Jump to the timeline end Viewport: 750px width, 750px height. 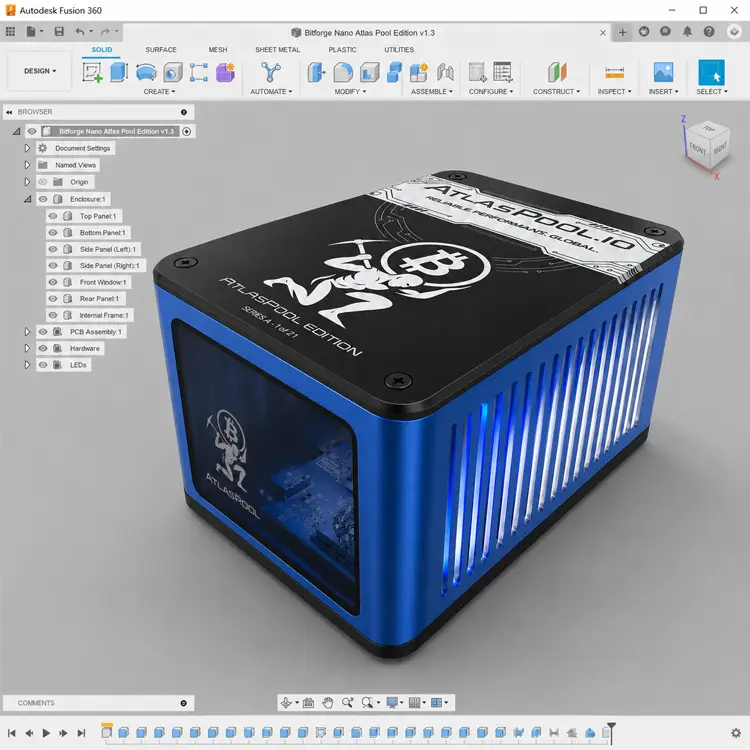coord(81,733)
